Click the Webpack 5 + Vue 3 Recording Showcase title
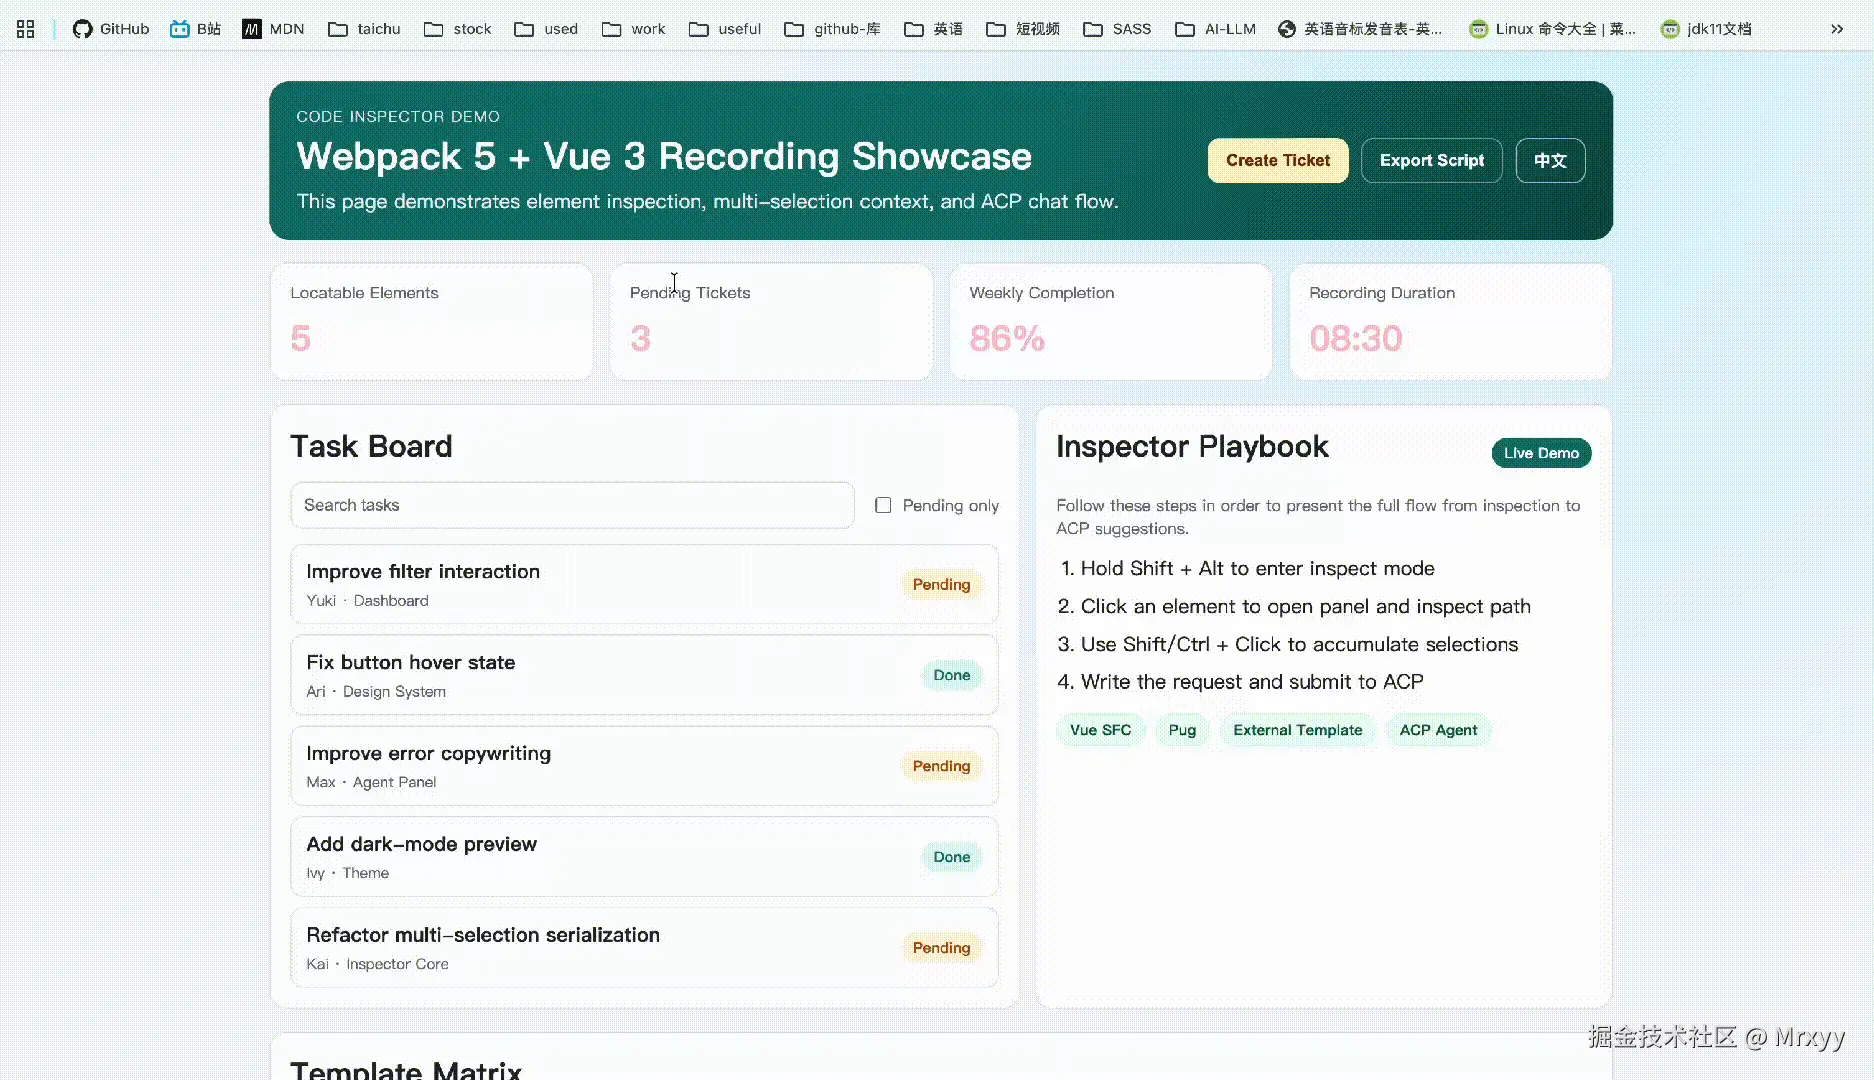Viewport: 1874px width, 1080px height. coord(664,156)
